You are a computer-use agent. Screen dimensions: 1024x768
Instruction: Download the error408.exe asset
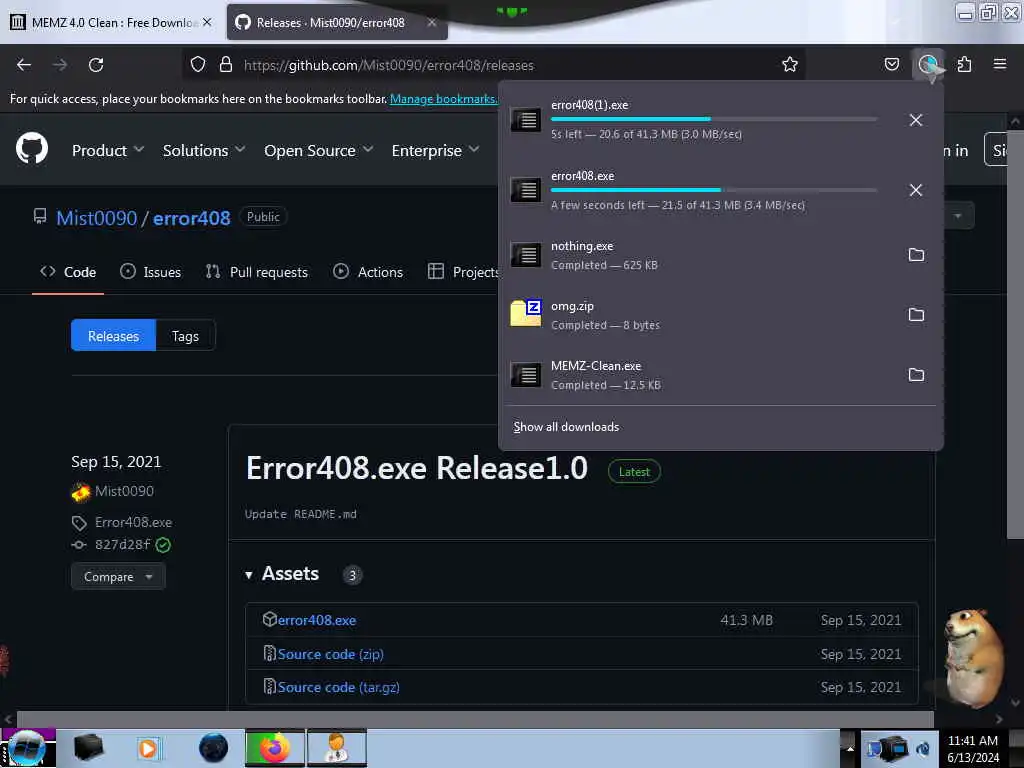tap(317, 620)
